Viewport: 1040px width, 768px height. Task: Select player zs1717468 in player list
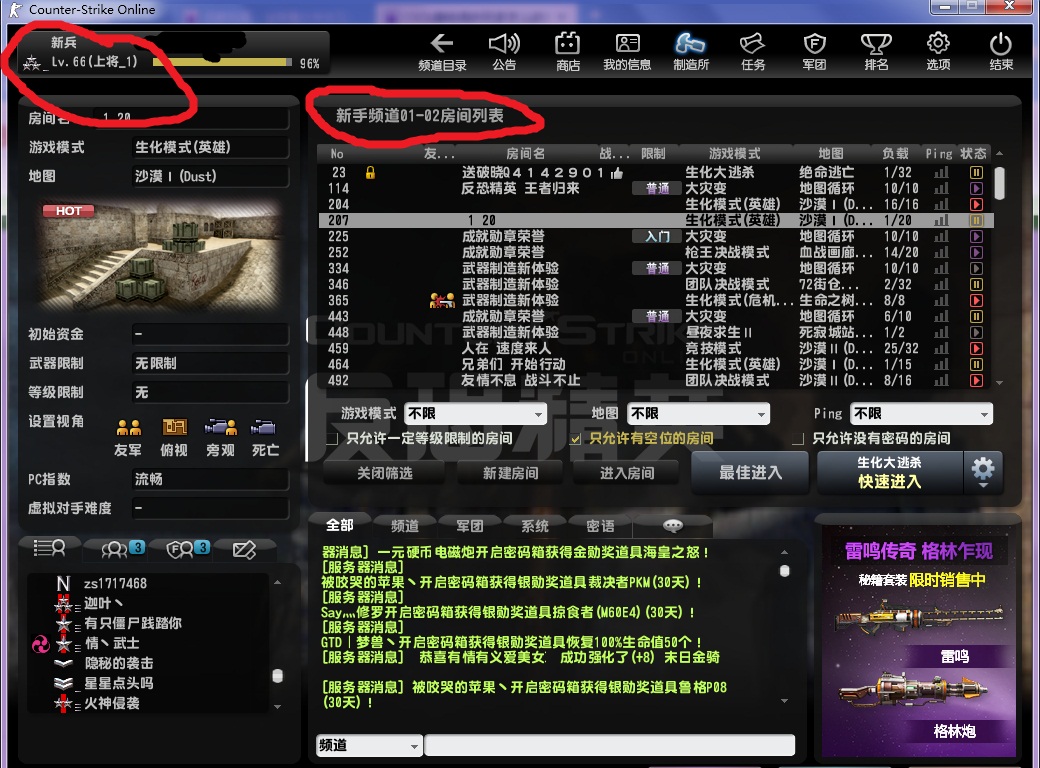coord(115,584)
